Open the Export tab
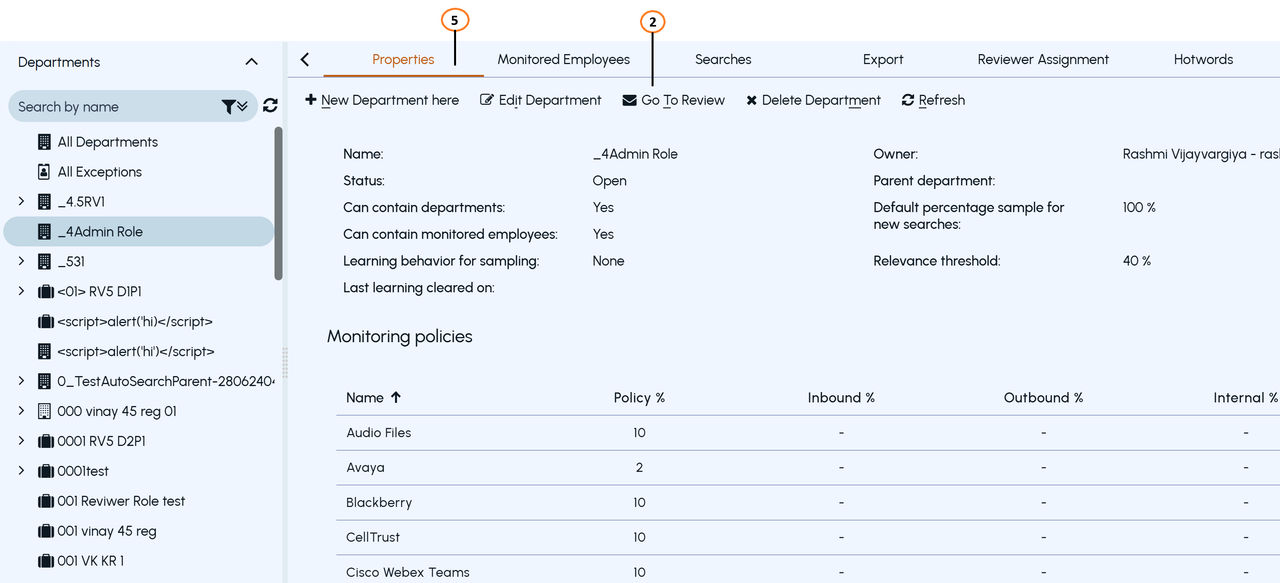1280x583 pixels. 883,60
